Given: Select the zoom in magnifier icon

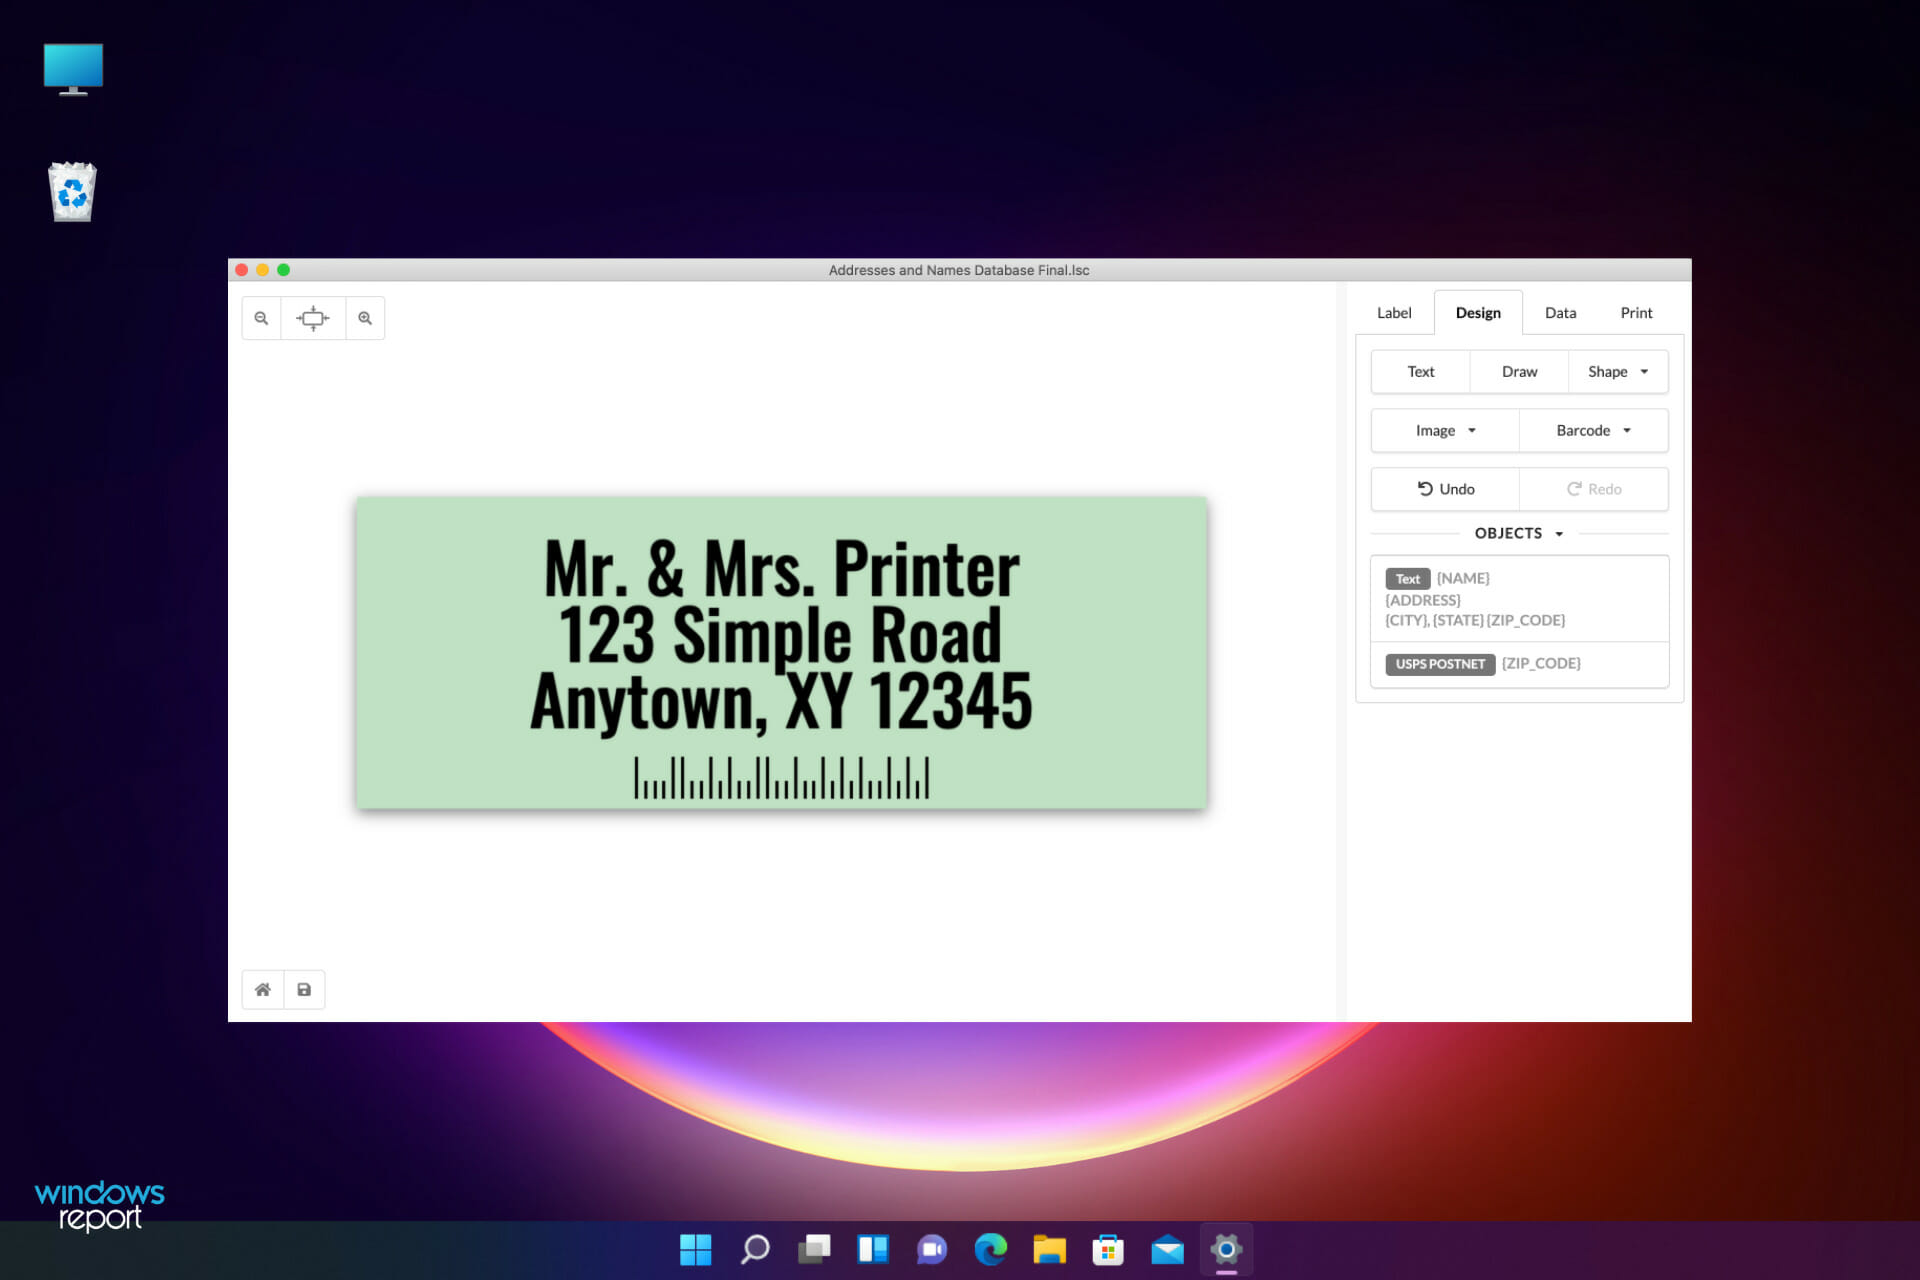Looking at the screenshot, I should [x=366, y=317].
